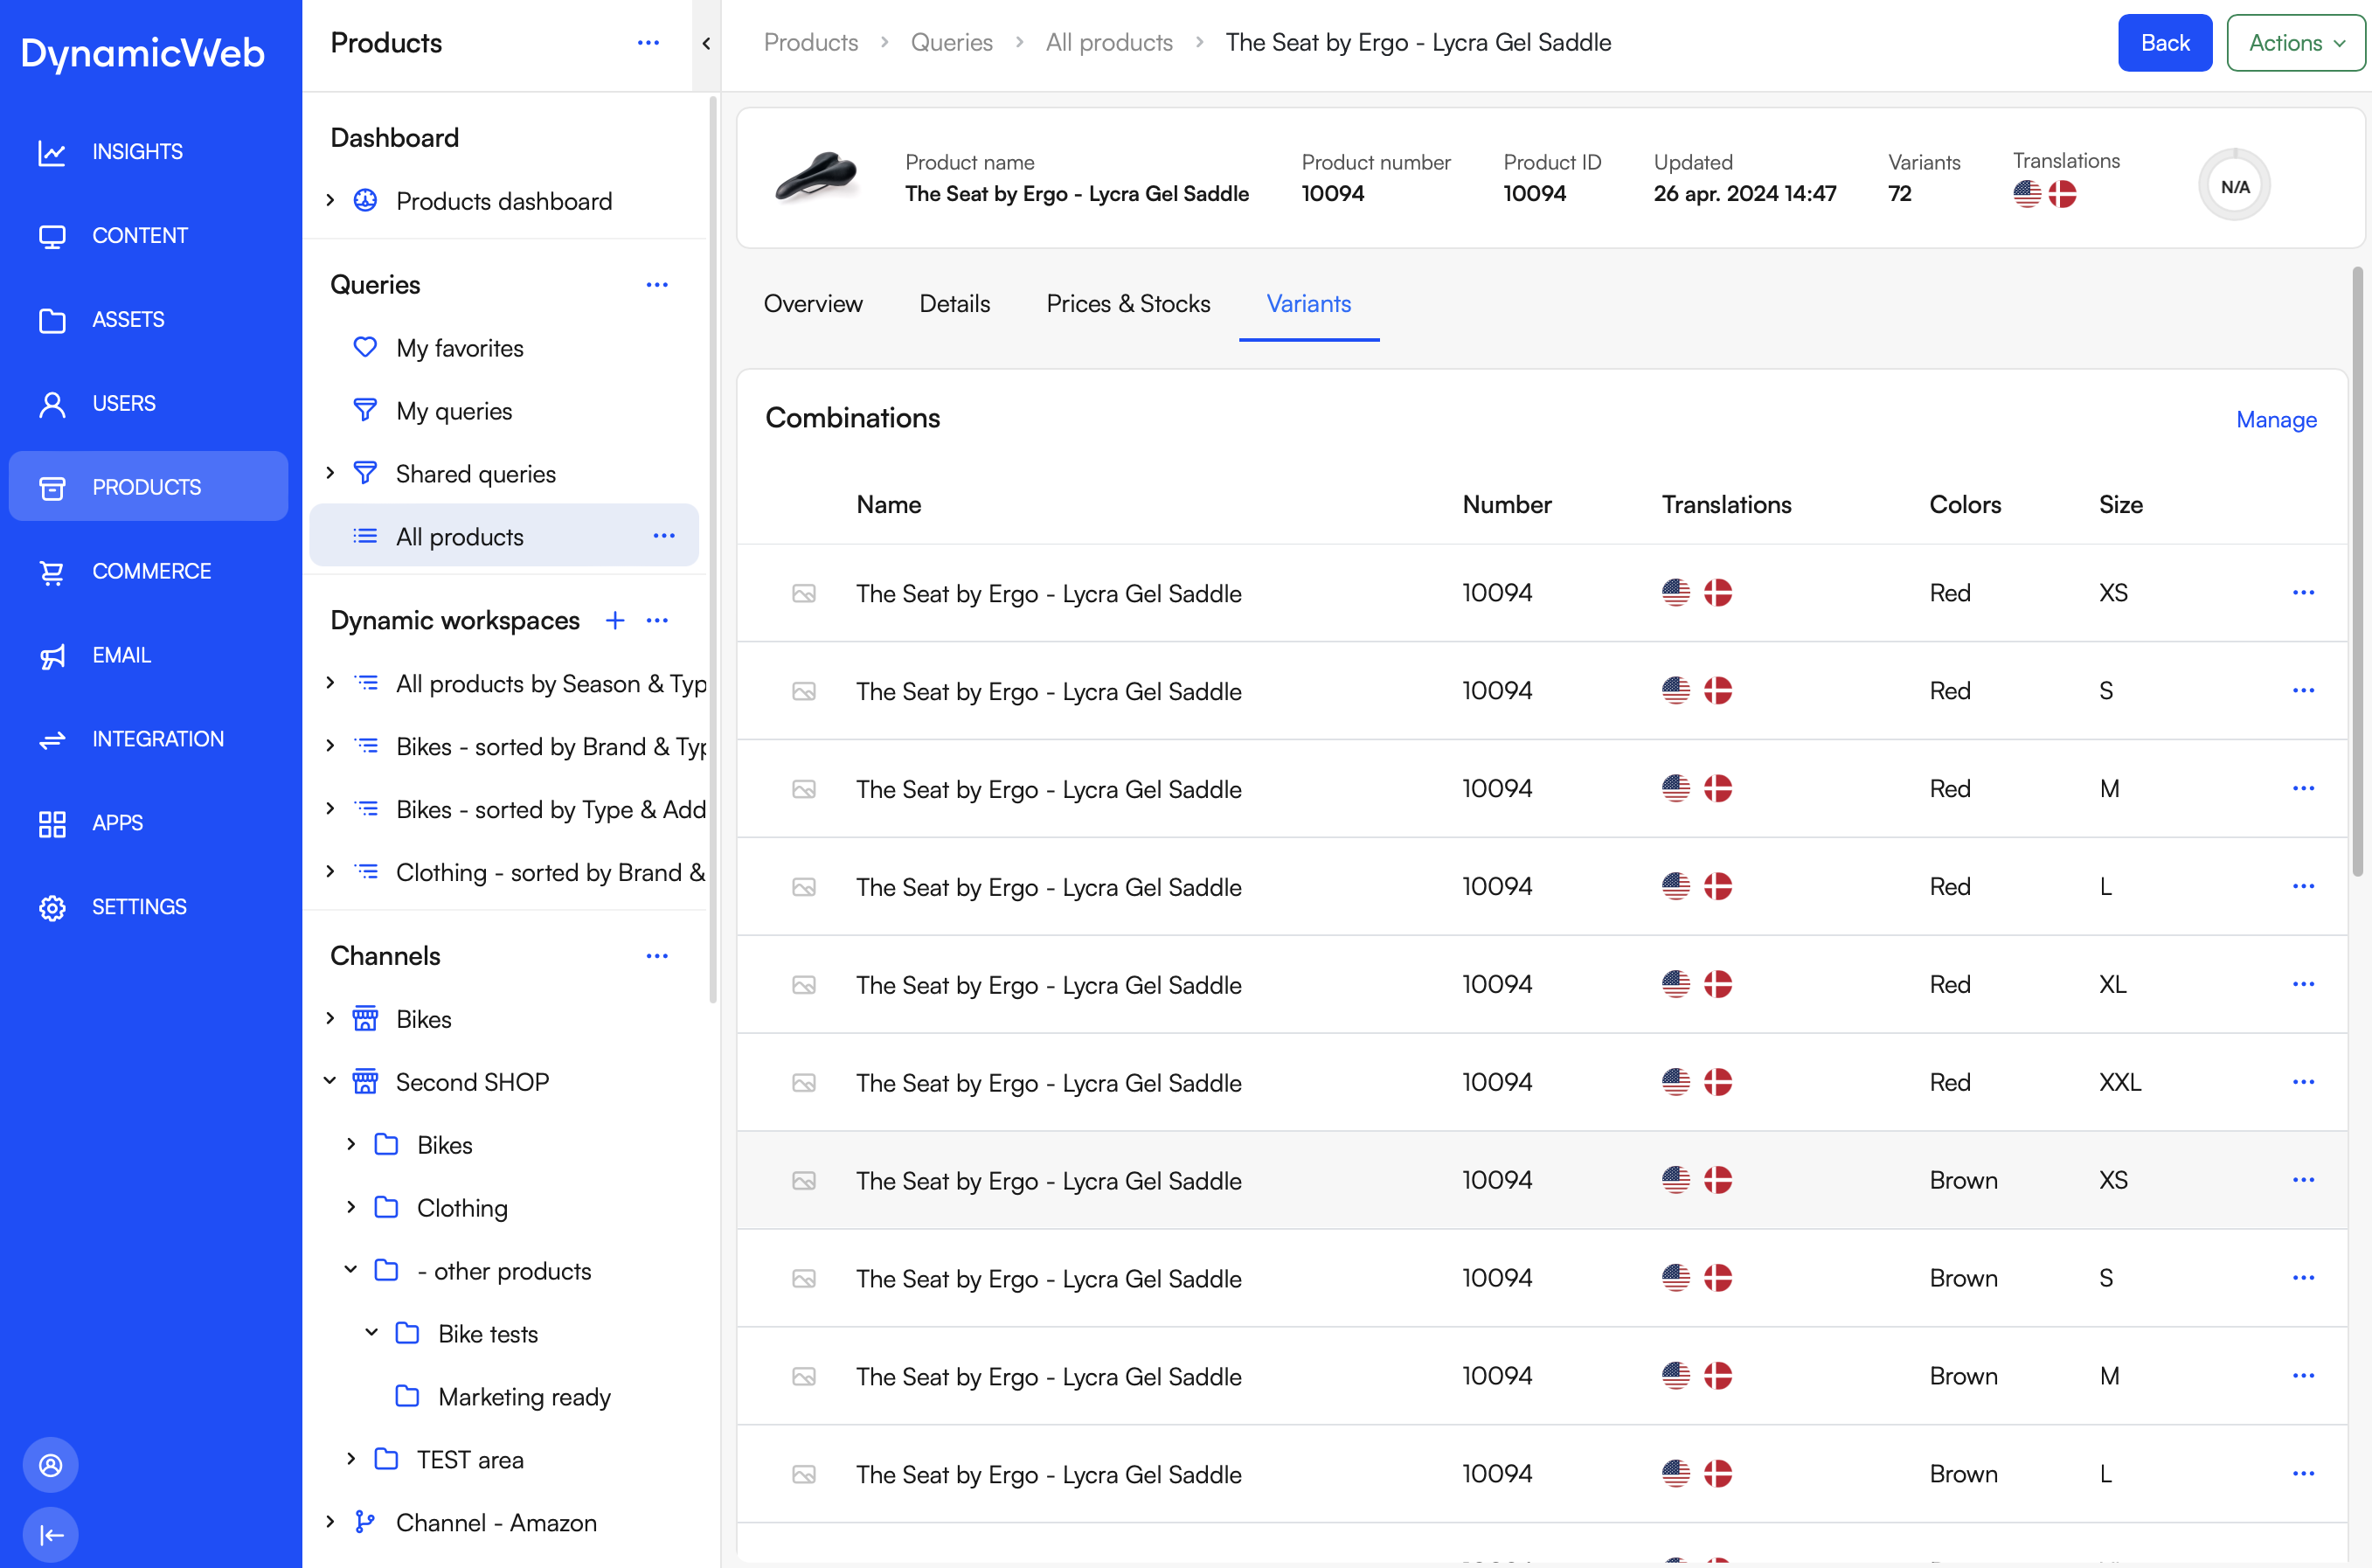Image resolution: width=2372 pixels, height=1568 pixels.
Task: Click the DynamicWeb logo
Action: 143,54
